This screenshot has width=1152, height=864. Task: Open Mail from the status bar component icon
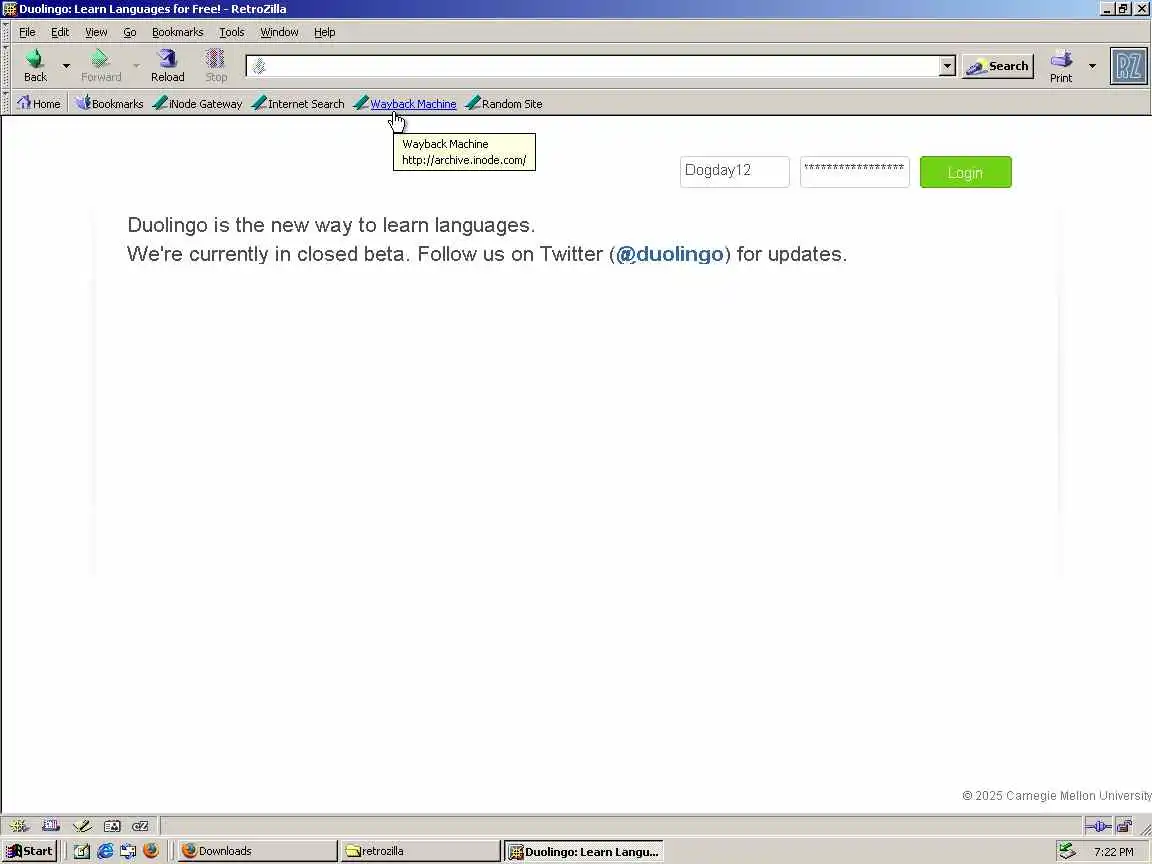(51, 826)
